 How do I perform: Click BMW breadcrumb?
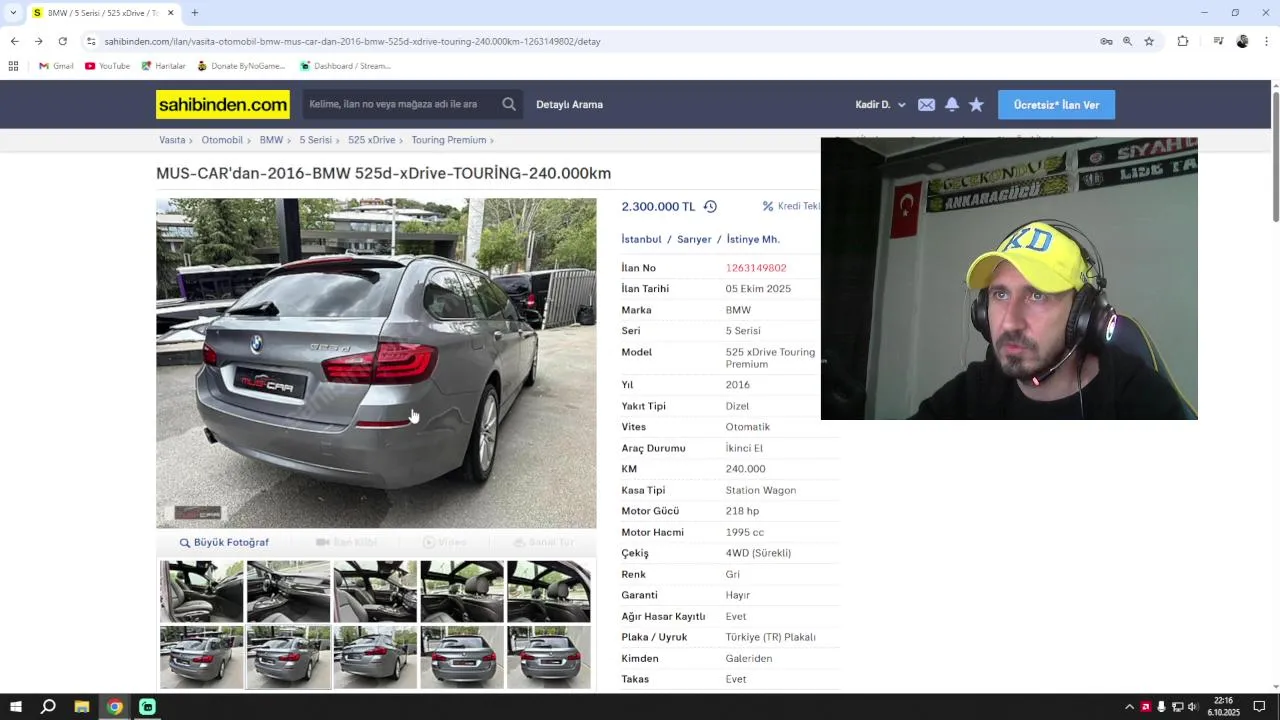point(271,140)
